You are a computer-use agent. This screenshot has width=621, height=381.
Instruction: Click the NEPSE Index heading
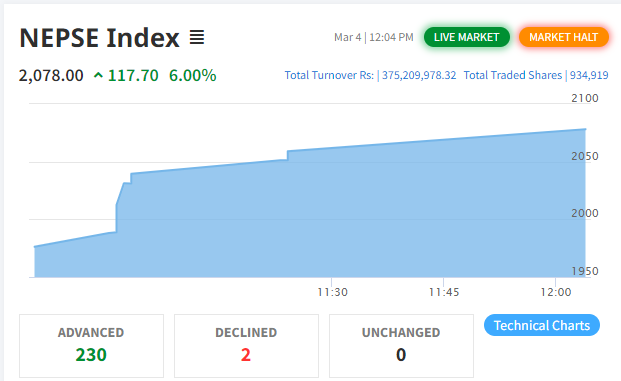click(99, 38)
